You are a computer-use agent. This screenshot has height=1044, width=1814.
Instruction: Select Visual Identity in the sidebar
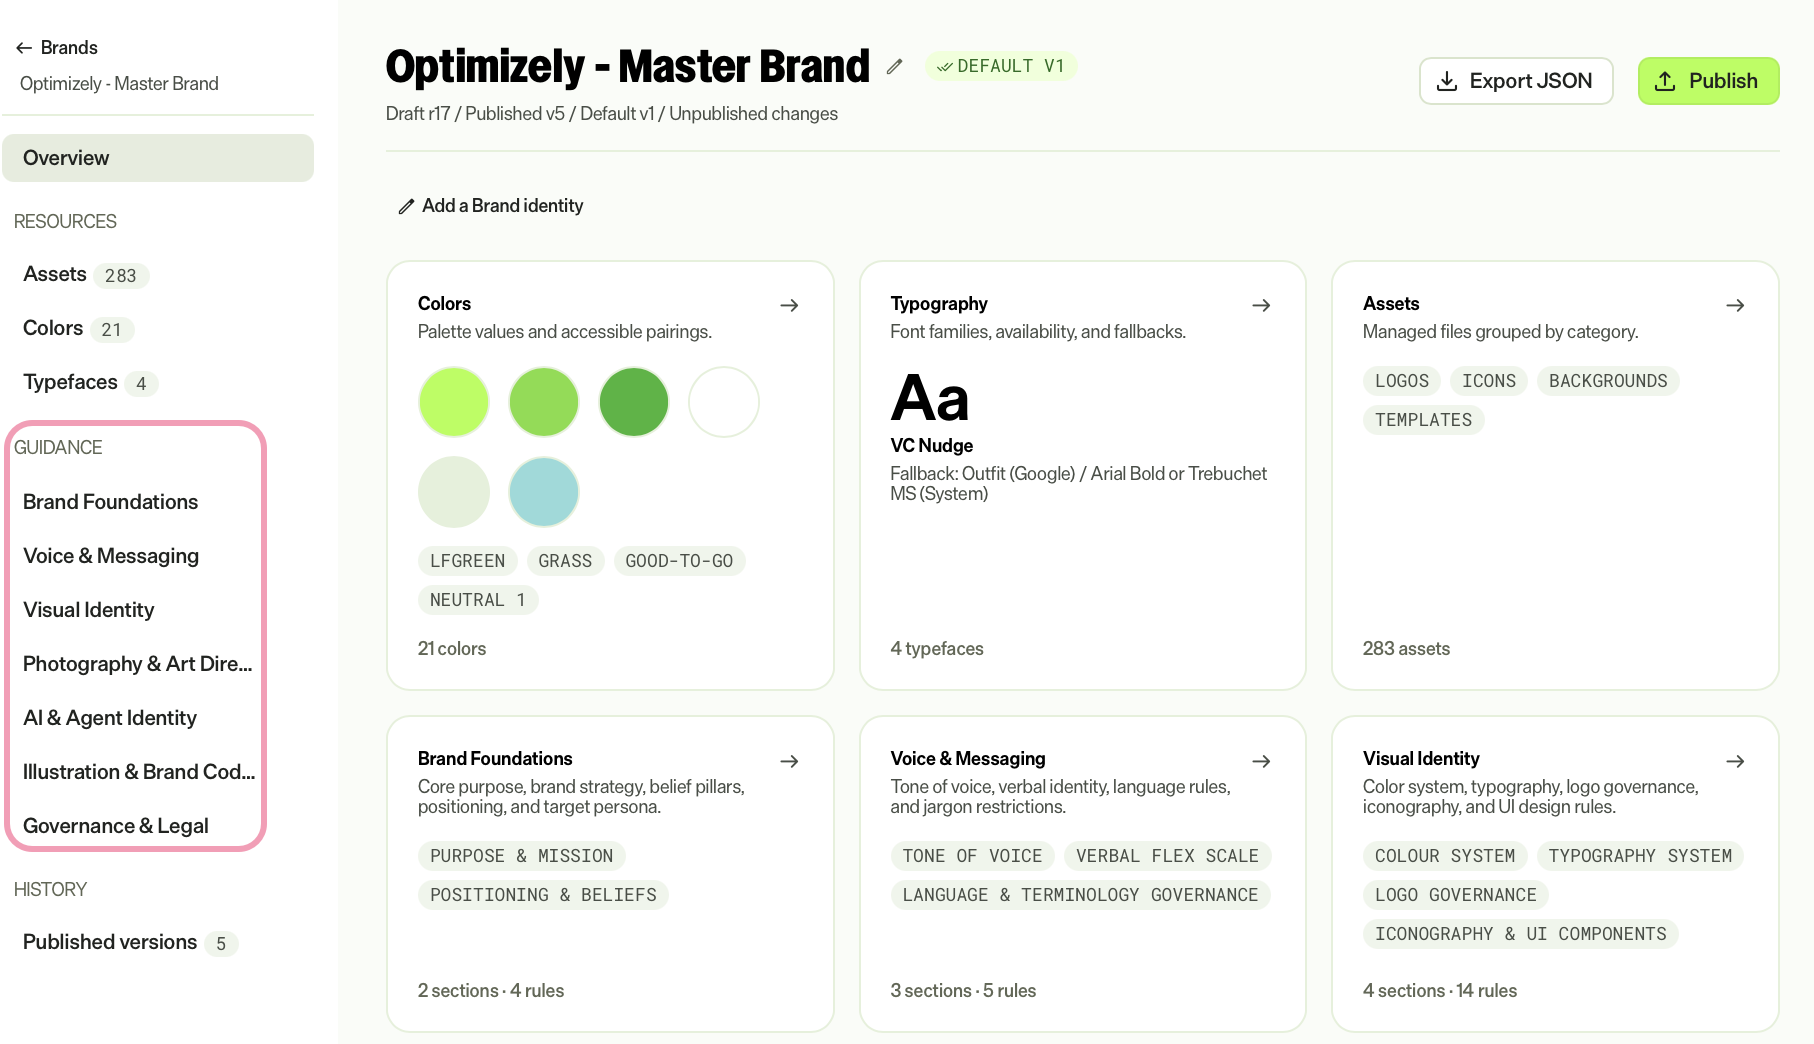tap(89, 610)
